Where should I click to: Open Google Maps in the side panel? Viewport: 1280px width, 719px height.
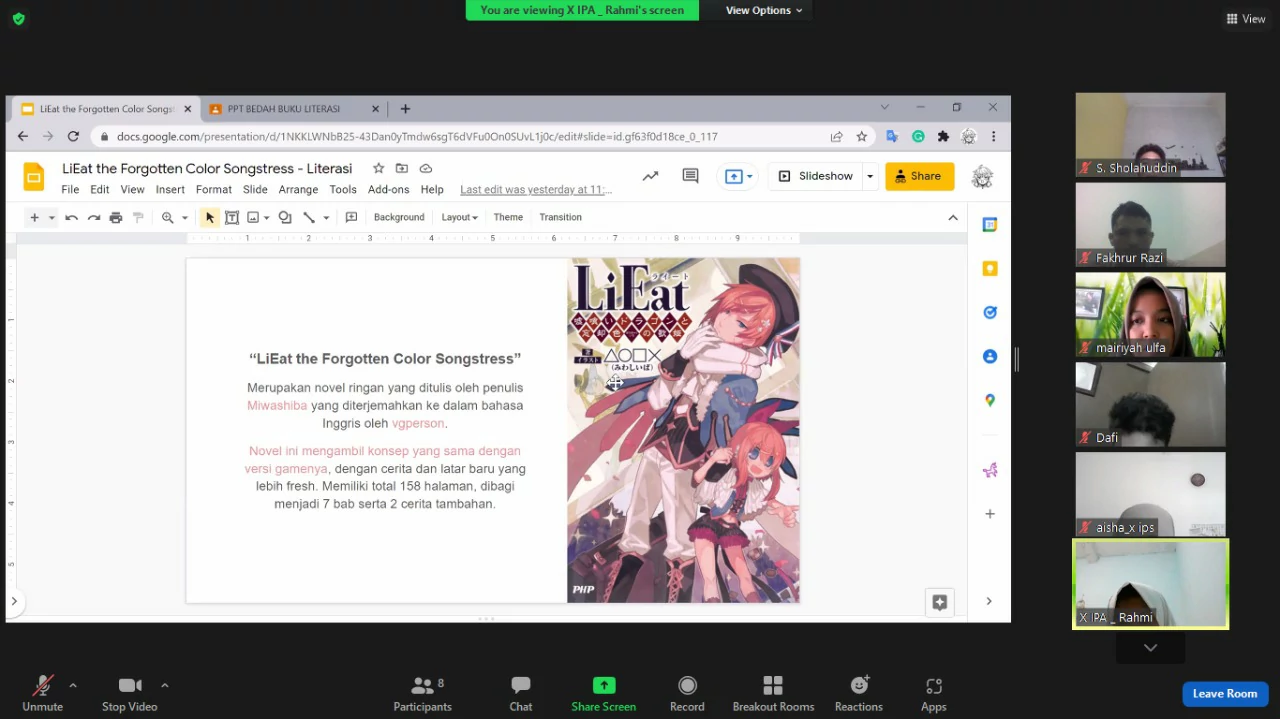(990, 400)
